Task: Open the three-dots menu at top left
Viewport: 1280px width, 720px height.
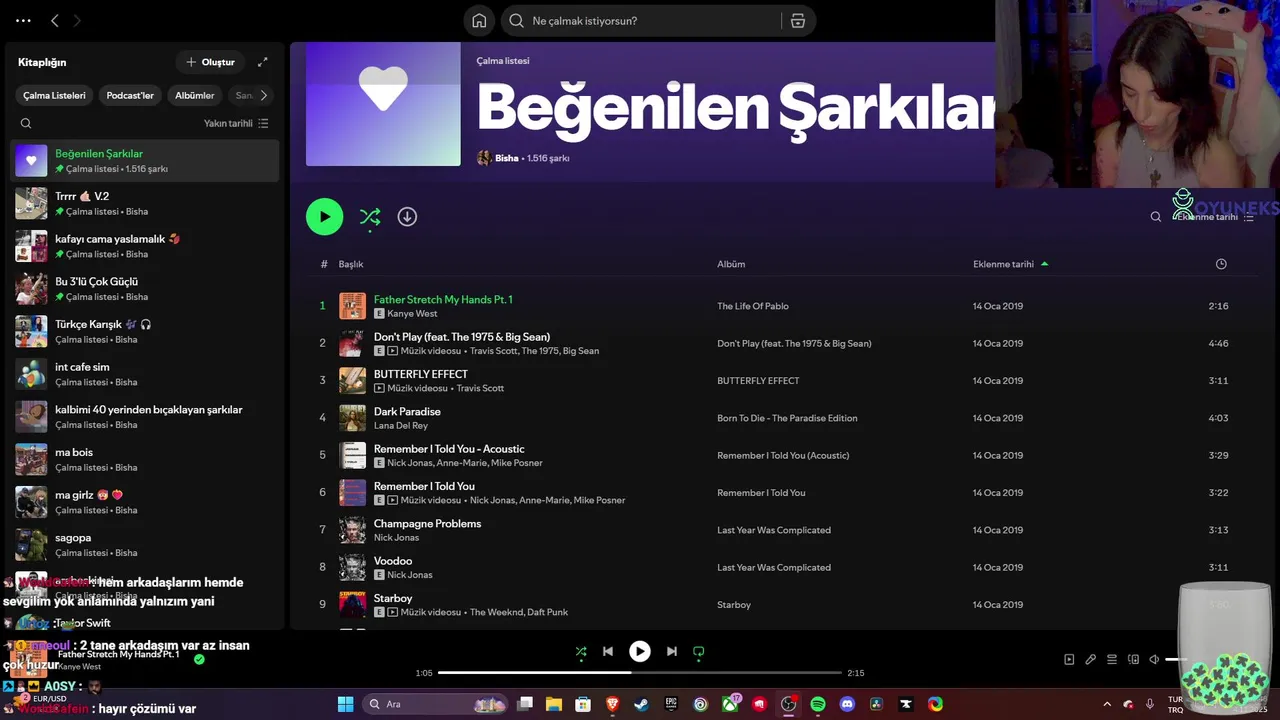Action: pos(23,21)
